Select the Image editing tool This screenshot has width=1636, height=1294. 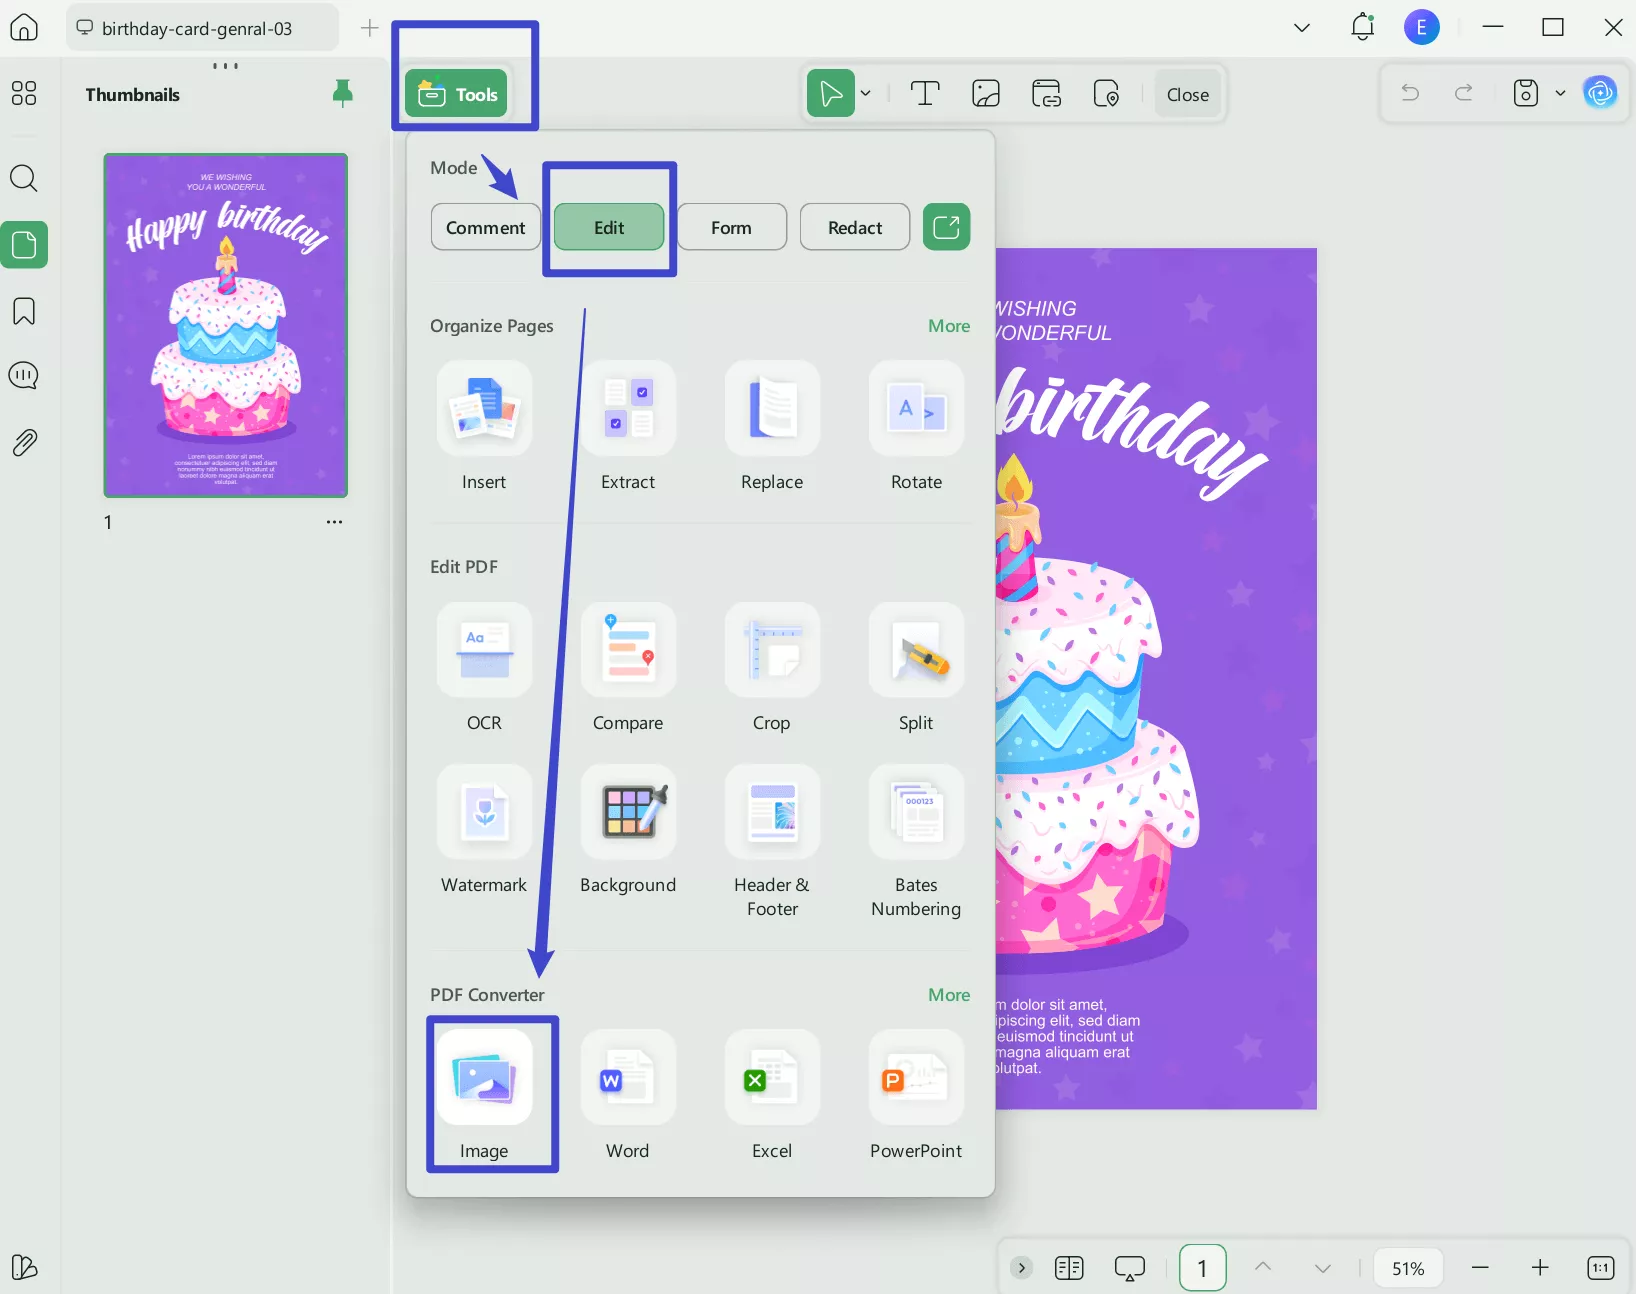986,94
